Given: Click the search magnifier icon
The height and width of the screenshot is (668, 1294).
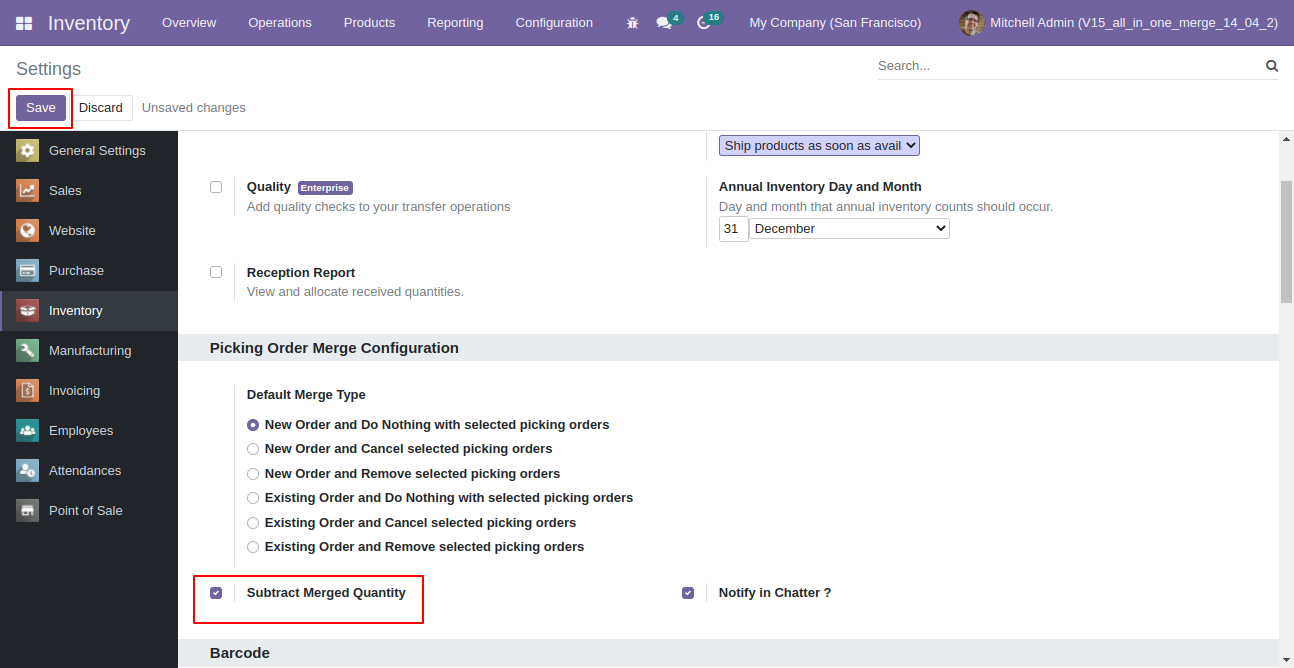Looking at the screenshot, I should [x=1272, y=66].
